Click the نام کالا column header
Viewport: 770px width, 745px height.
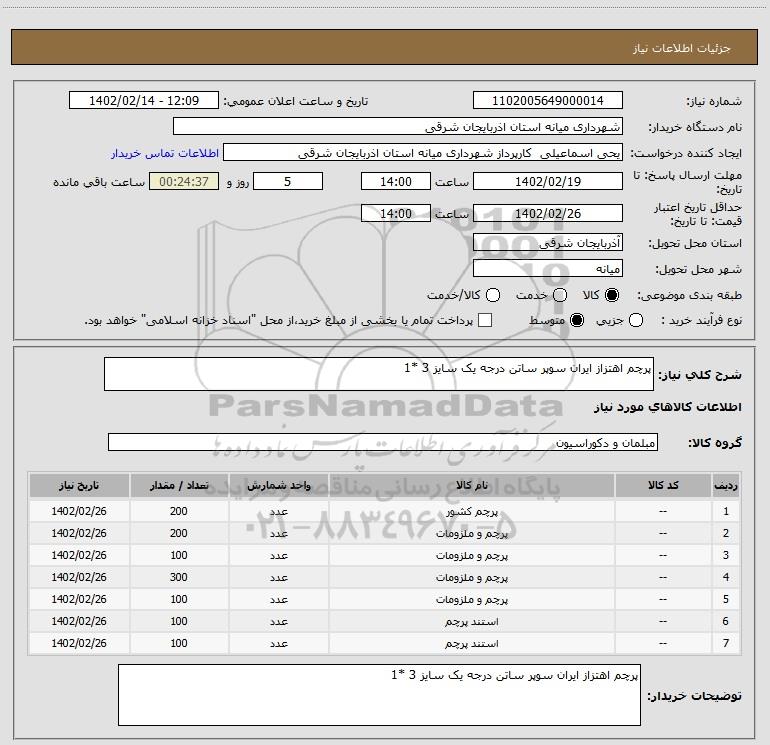tap(471, 486)
